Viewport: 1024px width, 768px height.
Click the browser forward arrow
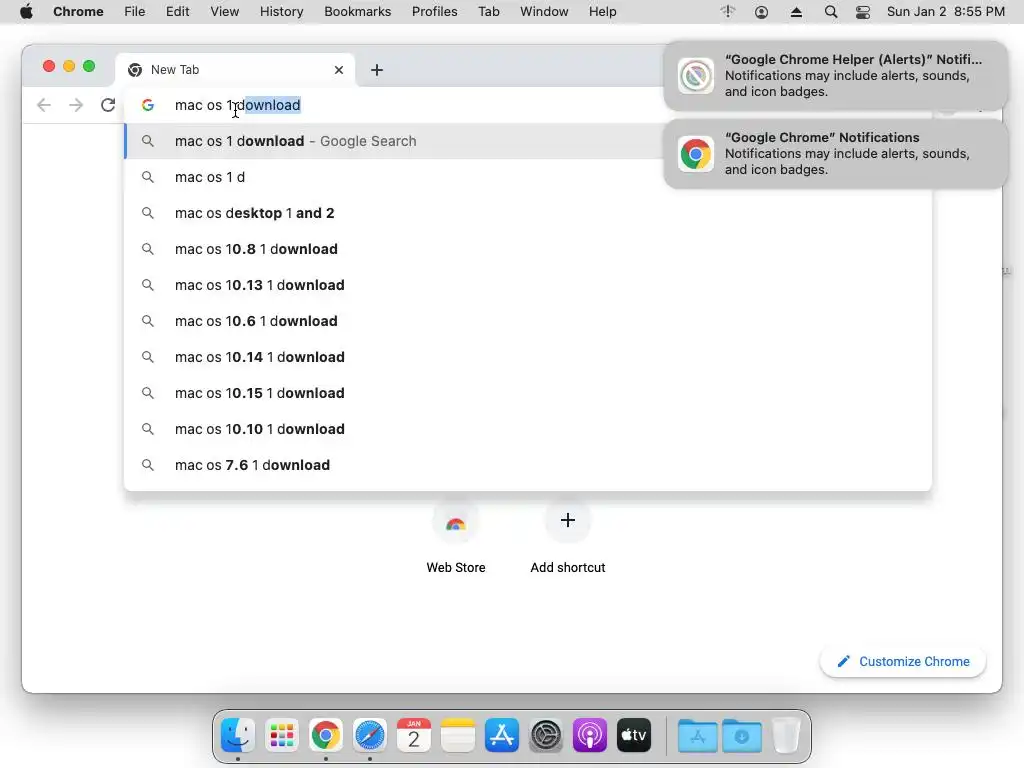coord(76,105)
